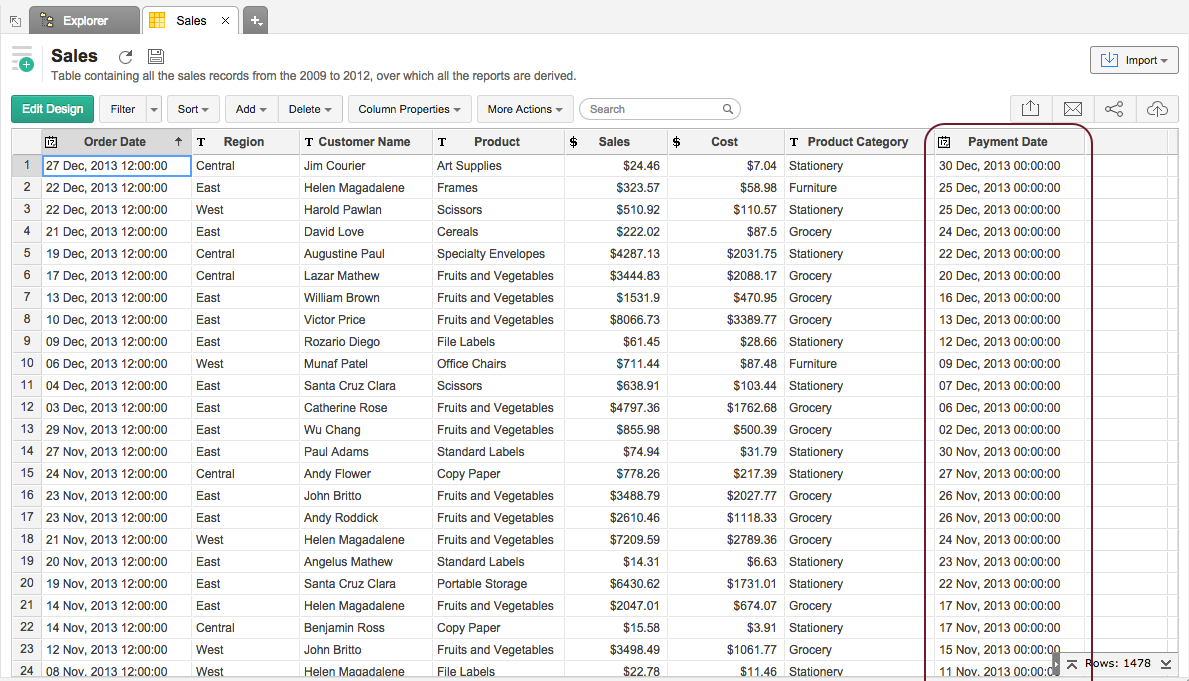Click the Edit Design button
The width and height of the screenshot is (1189, 681).
52,109
